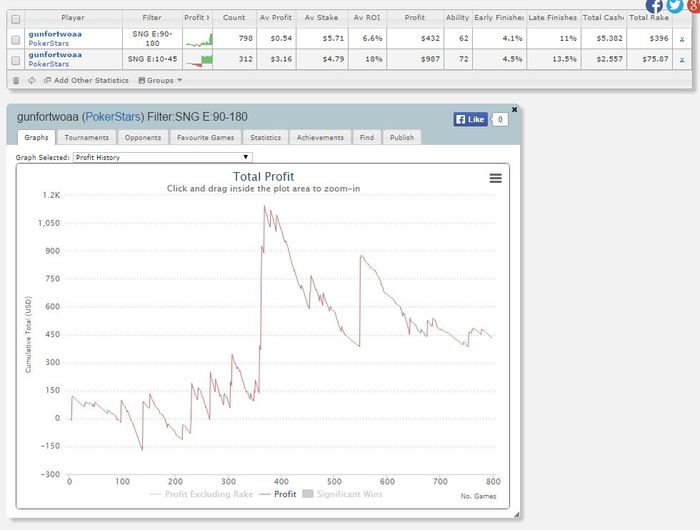
Task: Click the trash icon below the table
Action: coord(16,80)
